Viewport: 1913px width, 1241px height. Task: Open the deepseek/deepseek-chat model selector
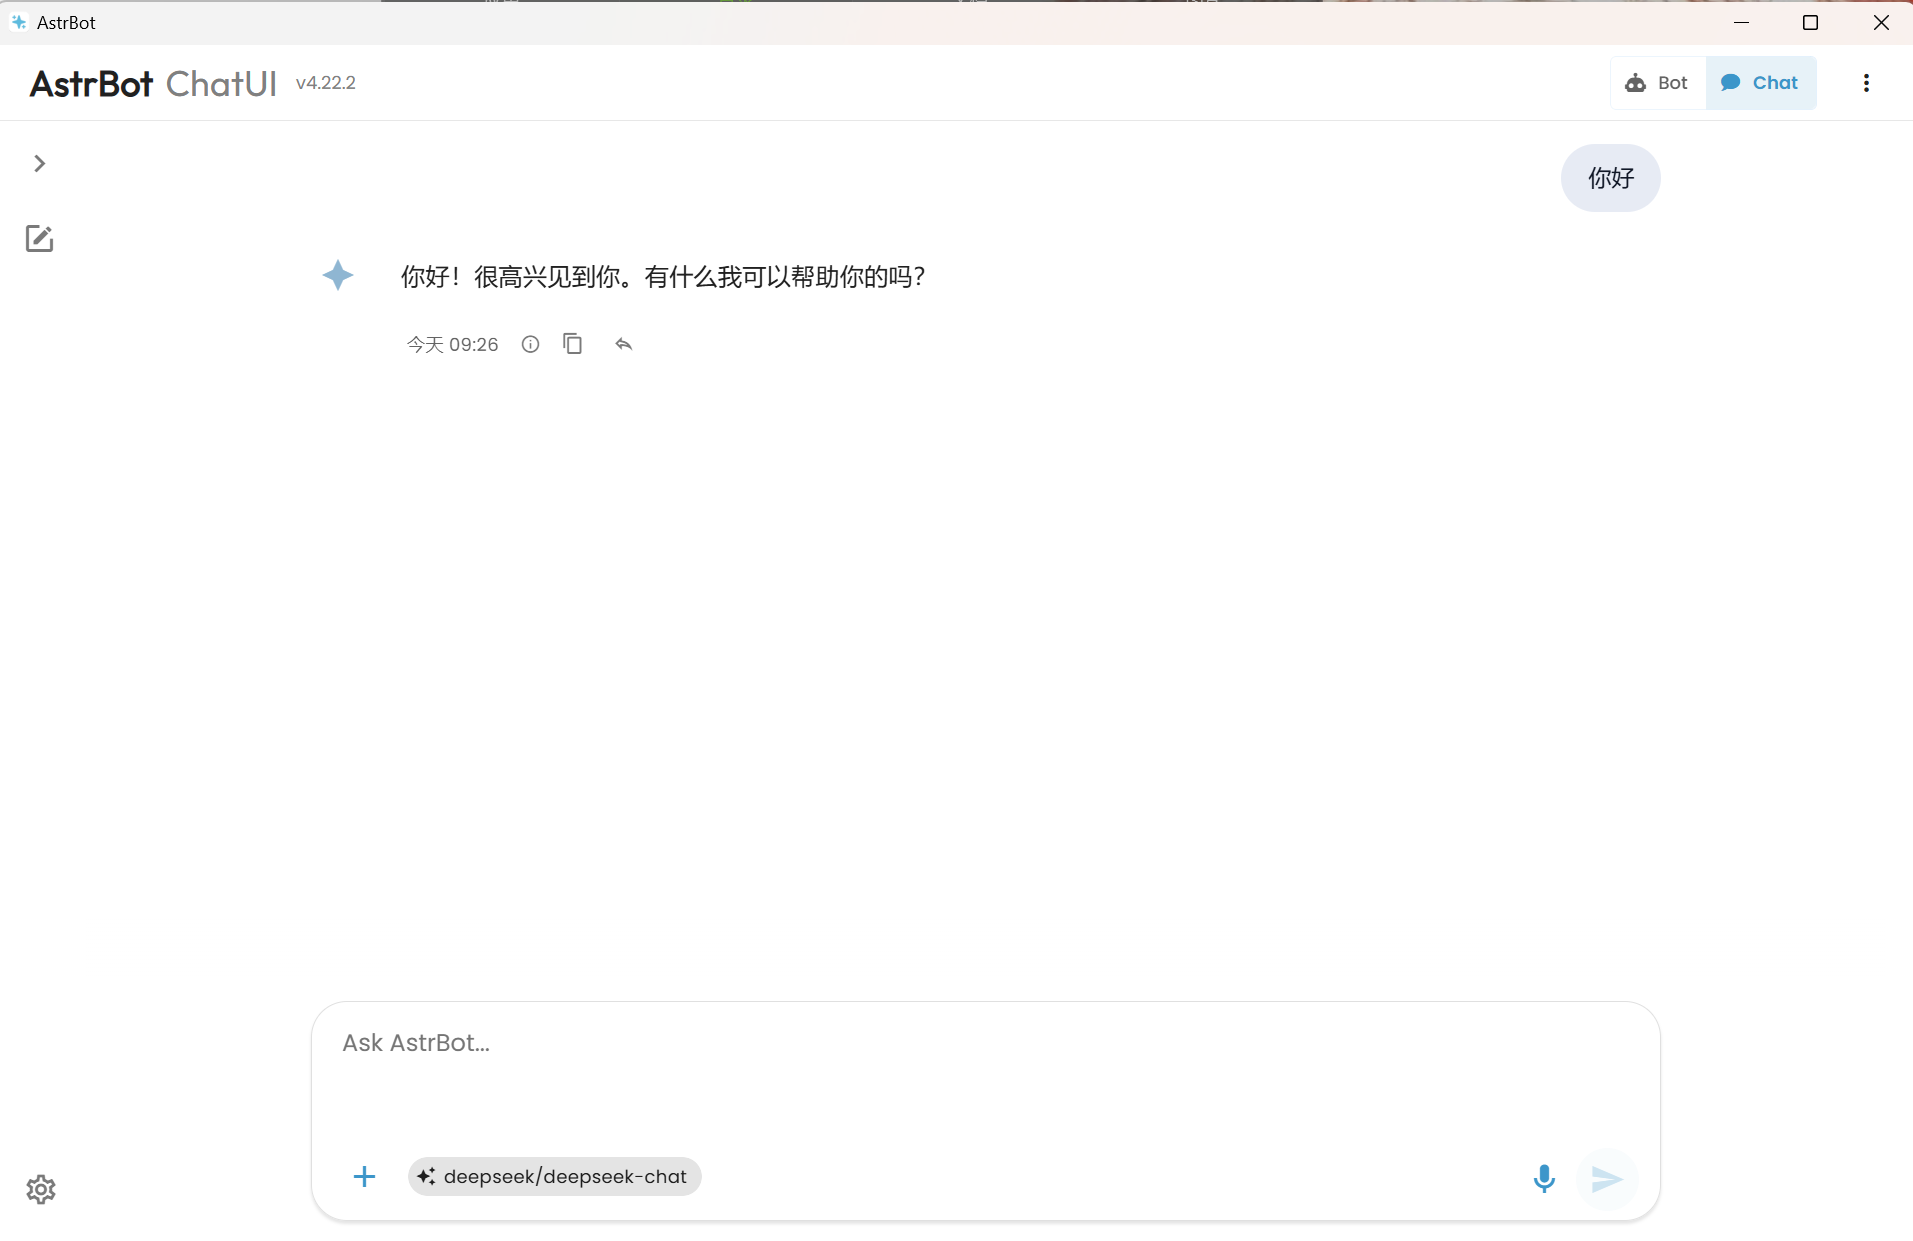555,1177
